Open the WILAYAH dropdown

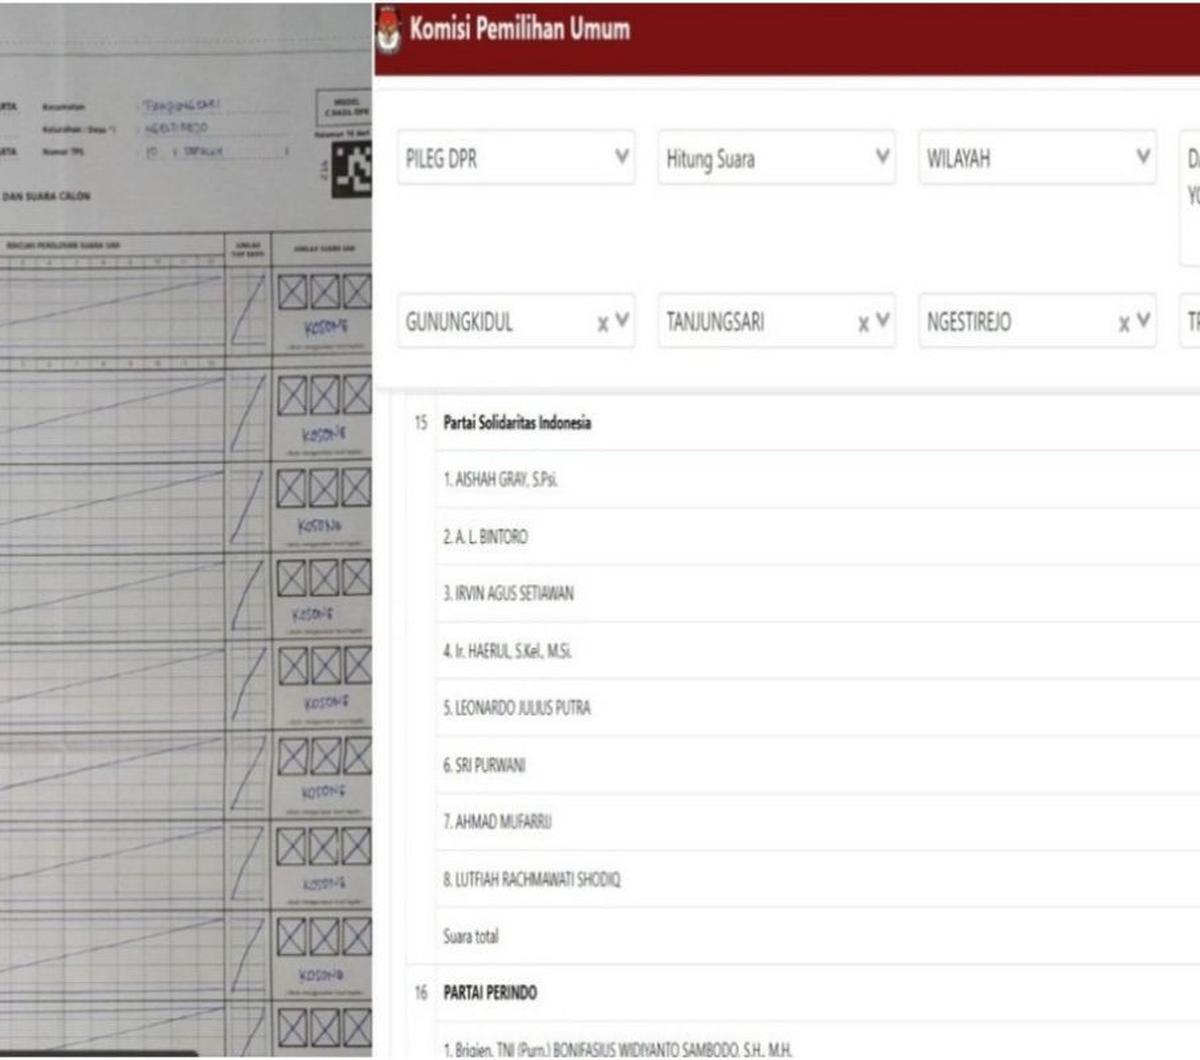click(x=1037, y=158)
